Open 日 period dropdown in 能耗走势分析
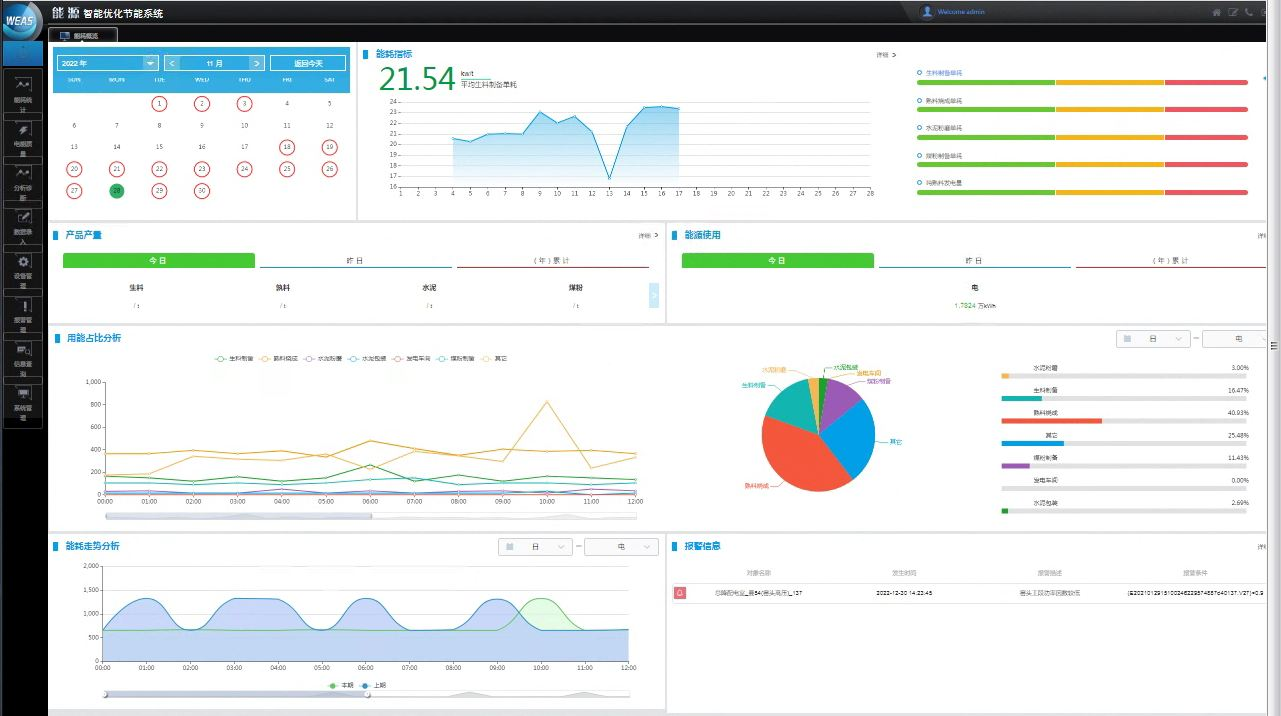Image resolution: width=1281 pixels, height=716 pixels. coord(536,547)
